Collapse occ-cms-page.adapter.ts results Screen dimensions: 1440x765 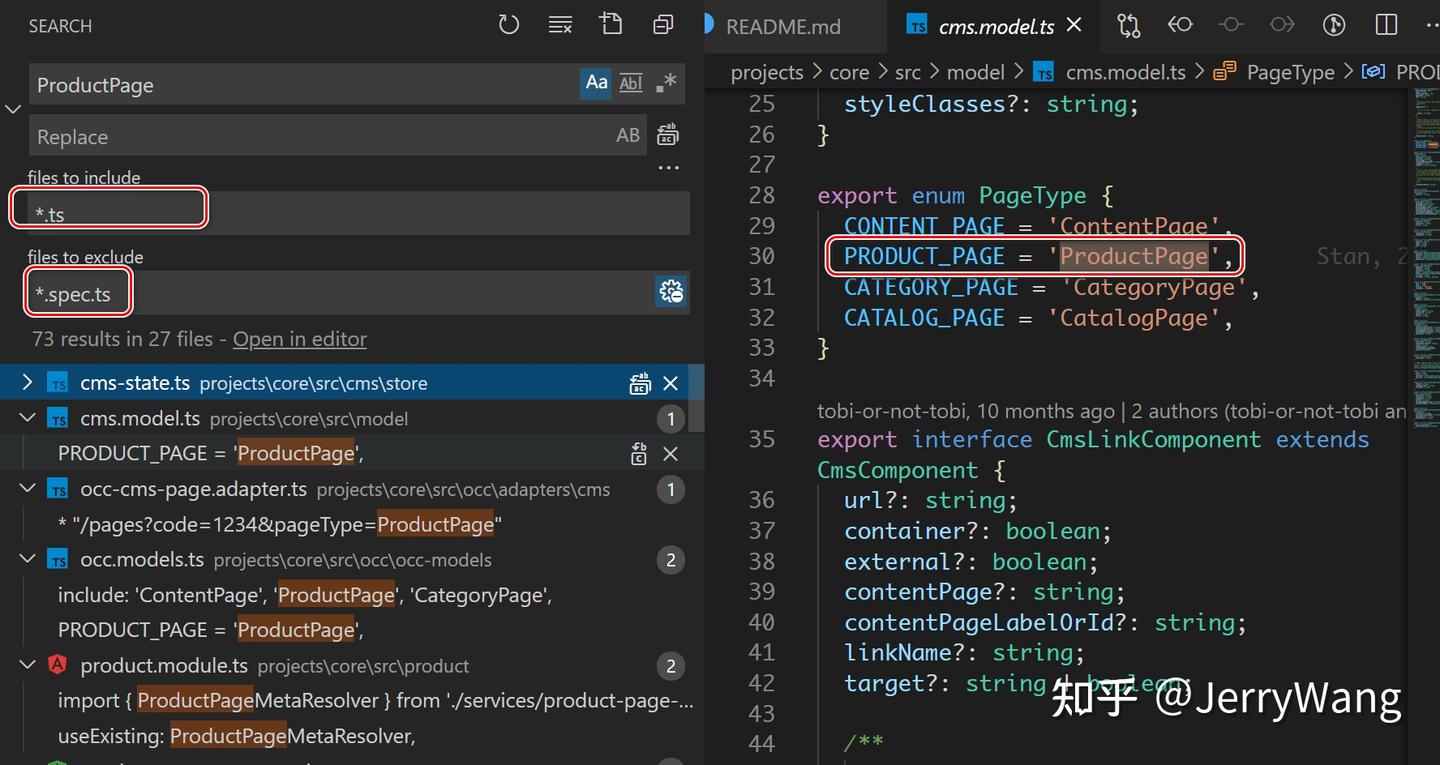pos(28,490)
